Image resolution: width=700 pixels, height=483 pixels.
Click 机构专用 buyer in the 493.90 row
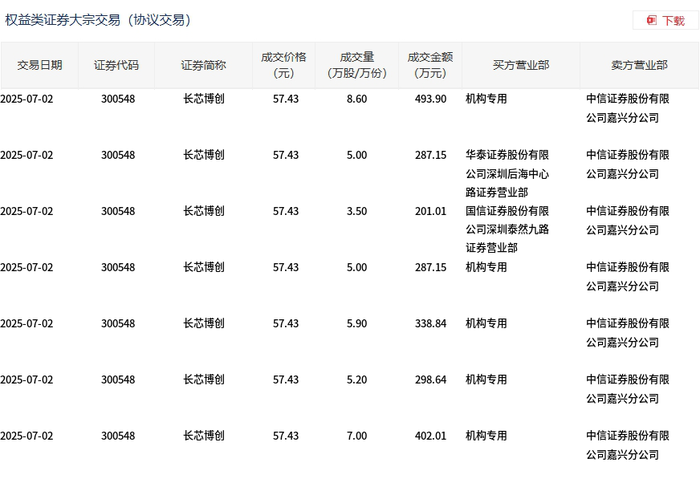coord(486,99)
